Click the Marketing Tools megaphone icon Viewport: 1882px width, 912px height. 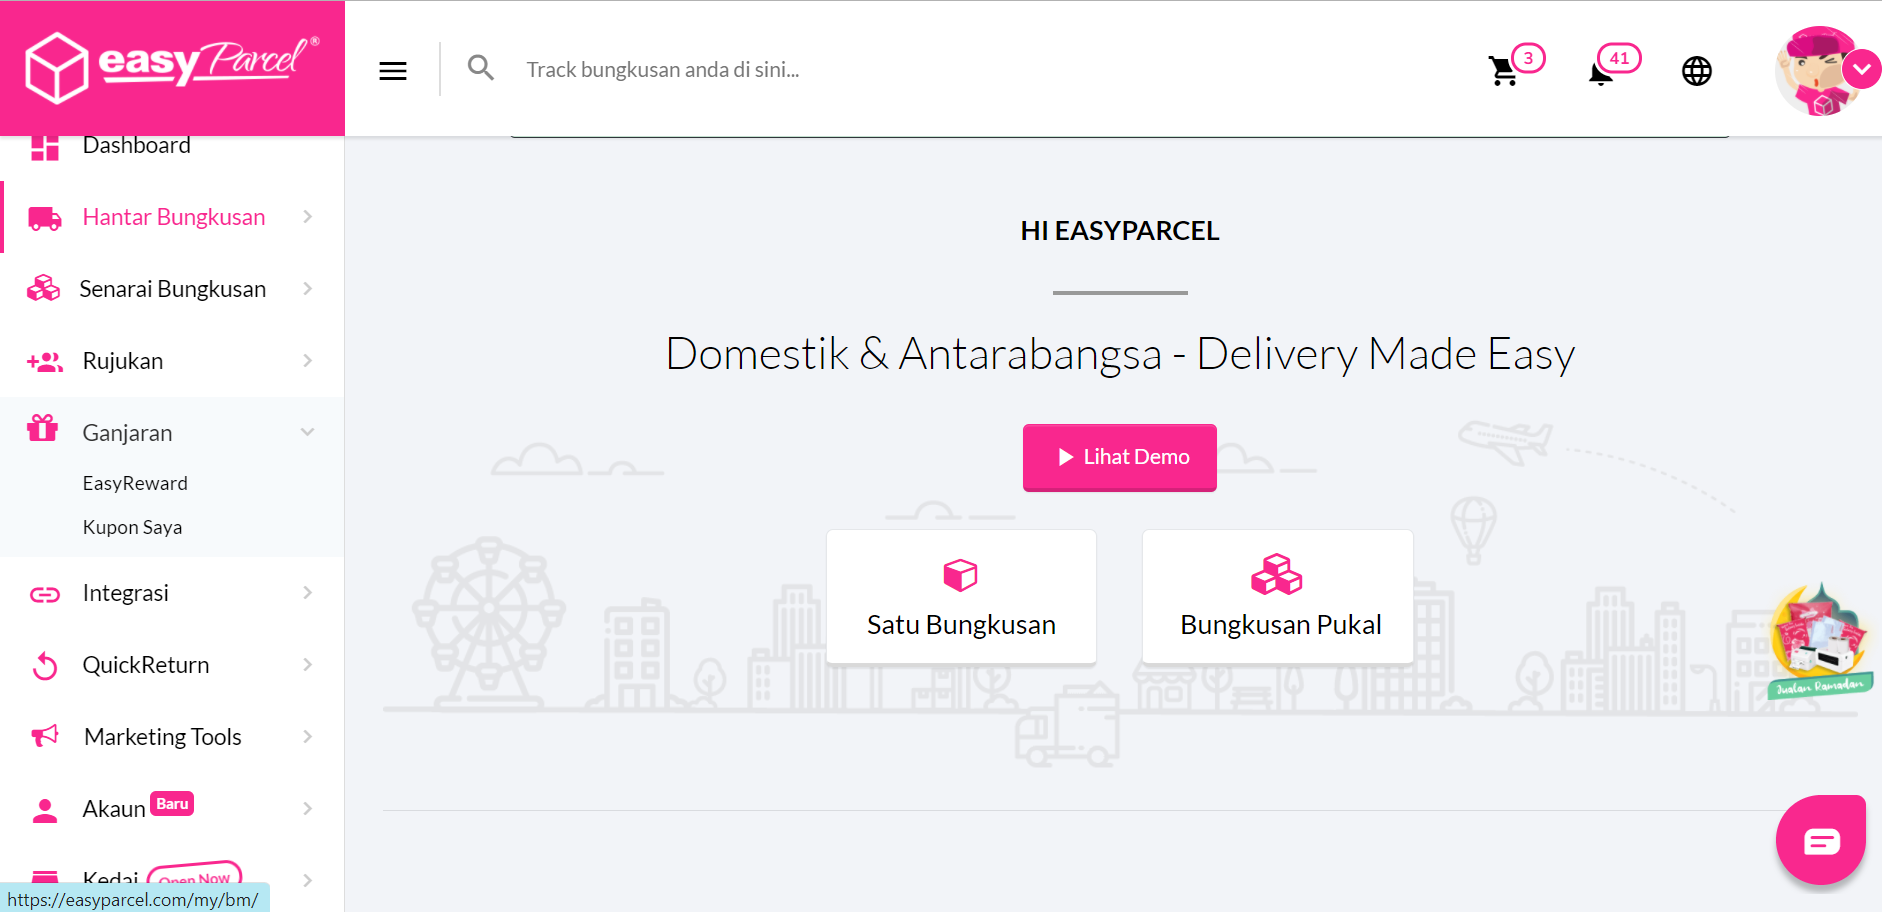pyautogui.click(x=45, y=737)
